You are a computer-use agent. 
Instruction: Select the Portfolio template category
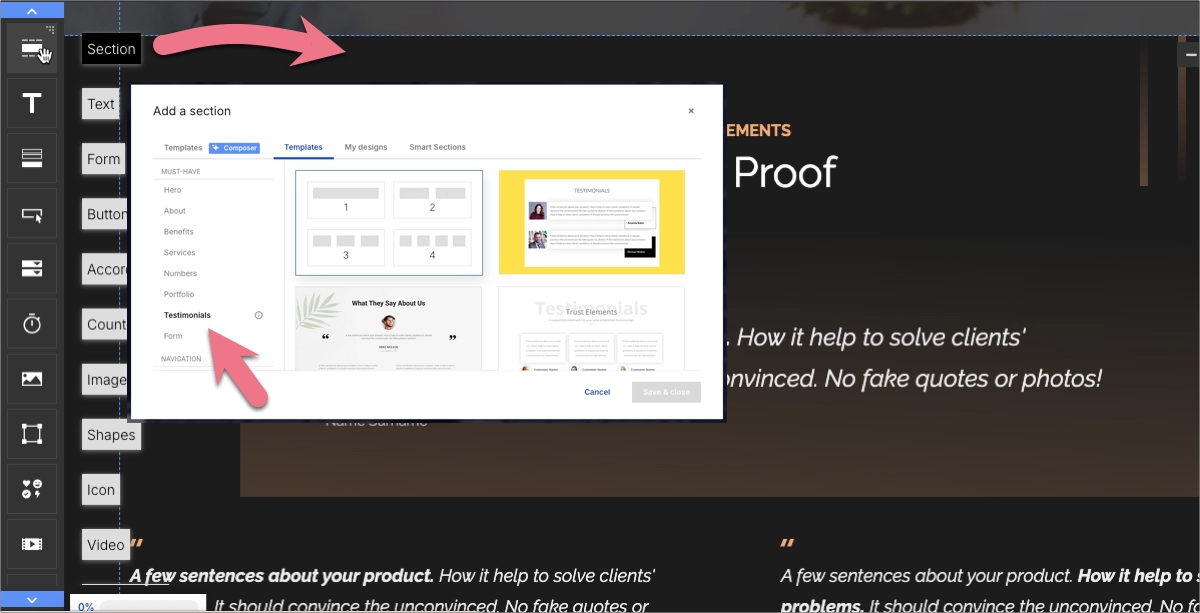pos(179,294)
